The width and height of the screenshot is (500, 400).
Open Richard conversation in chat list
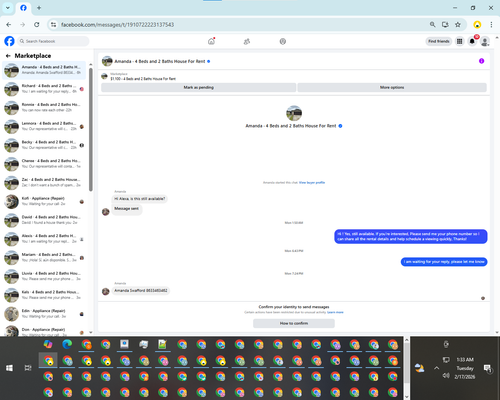pyautogui.click(x=44, y=89)
